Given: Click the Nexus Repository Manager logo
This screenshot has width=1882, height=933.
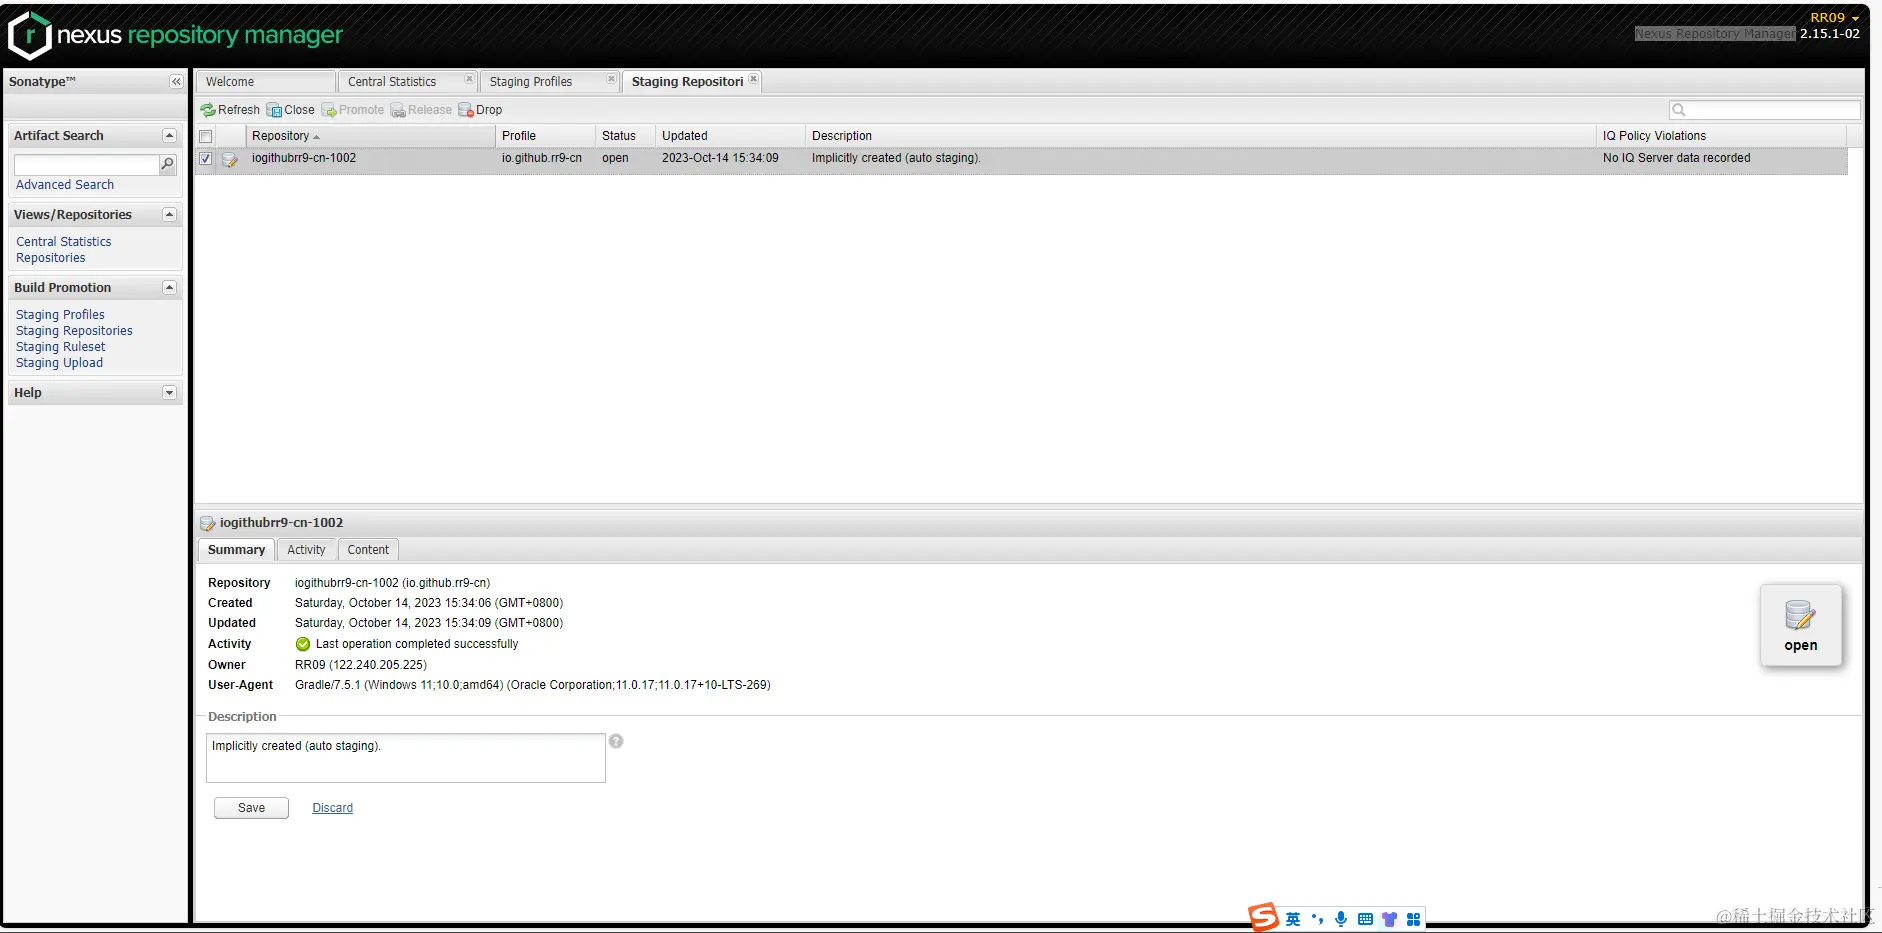Looking at the screenshot, I should [176, 35].
